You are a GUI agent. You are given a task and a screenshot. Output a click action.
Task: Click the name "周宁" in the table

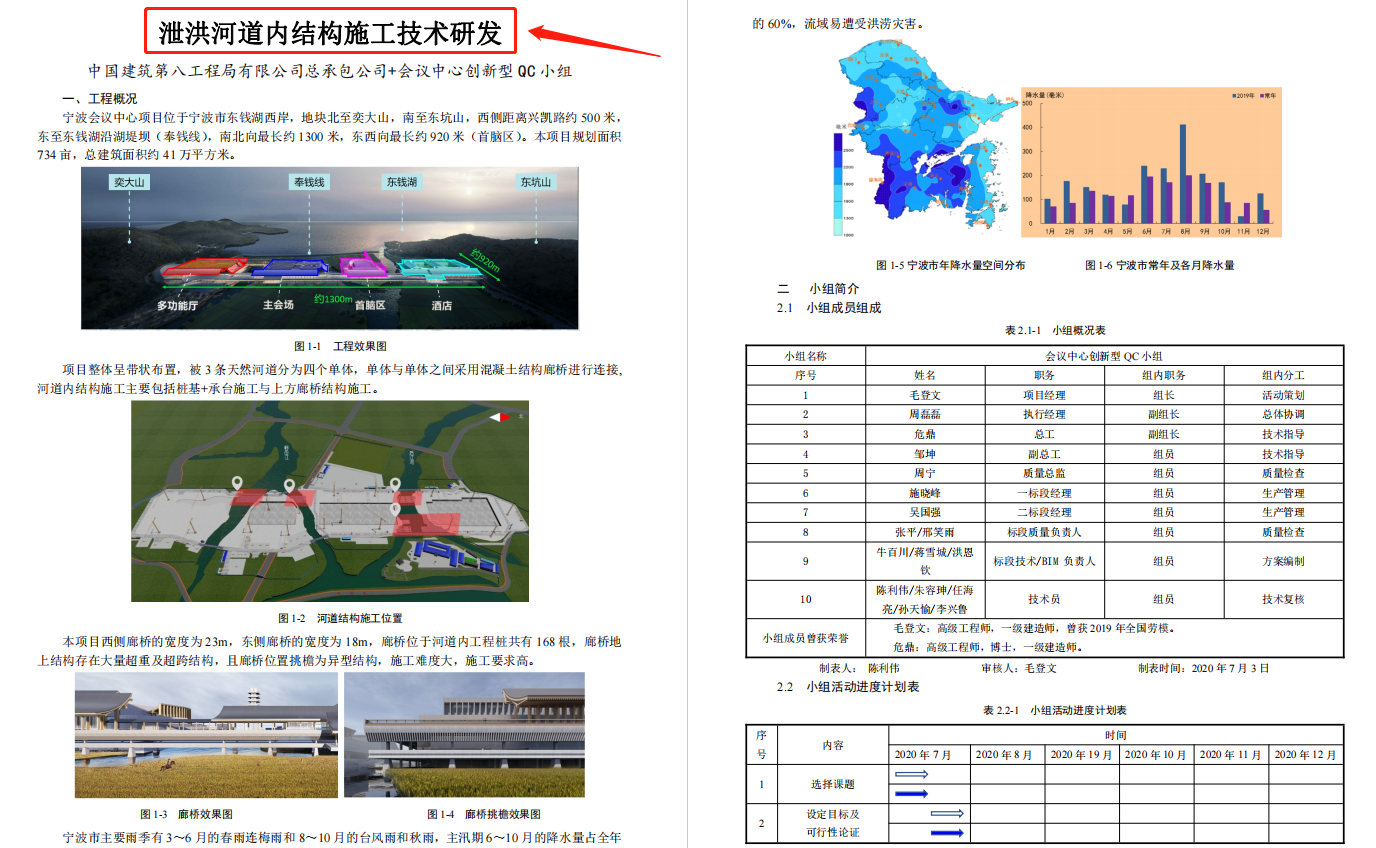(x=925, y=473)
